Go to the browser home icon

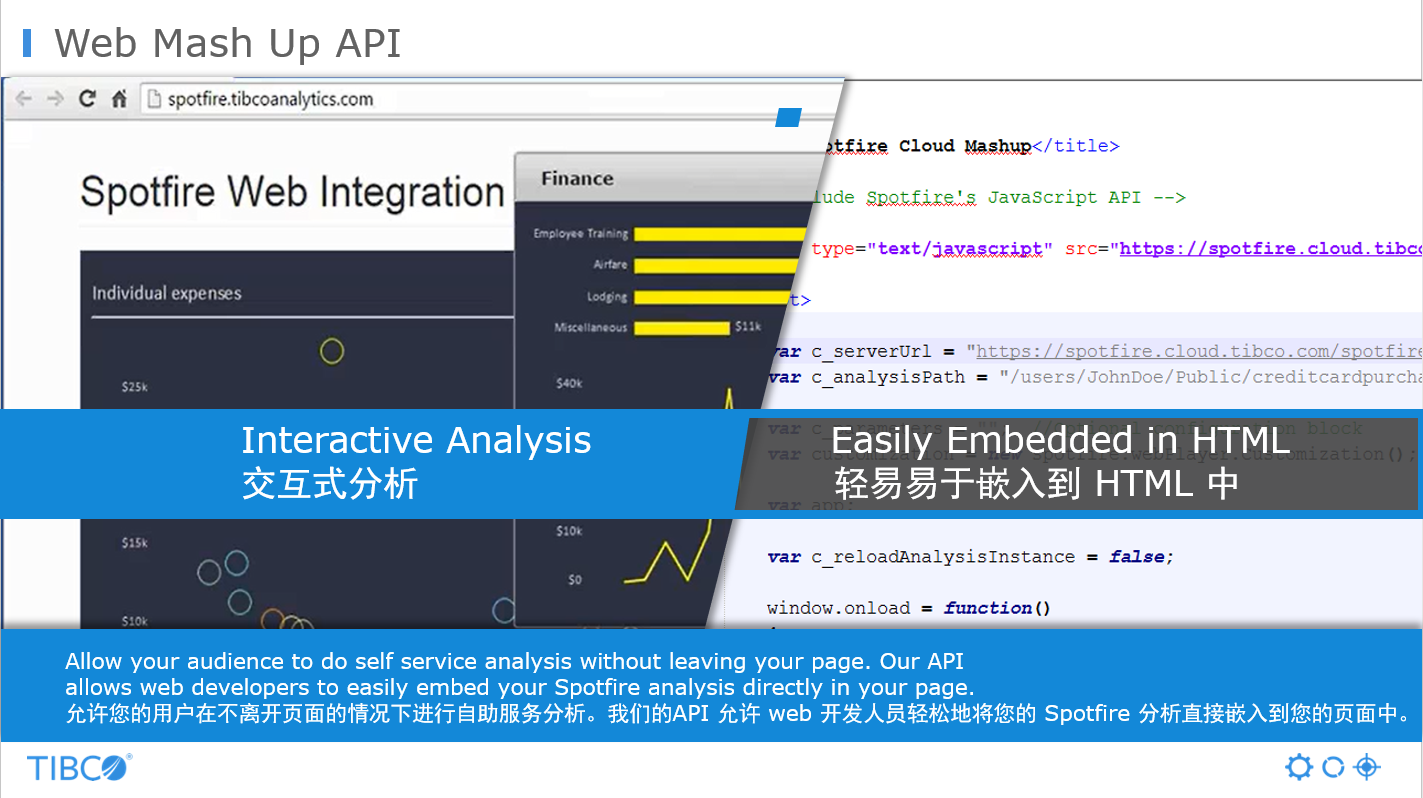tap(119, 99)
